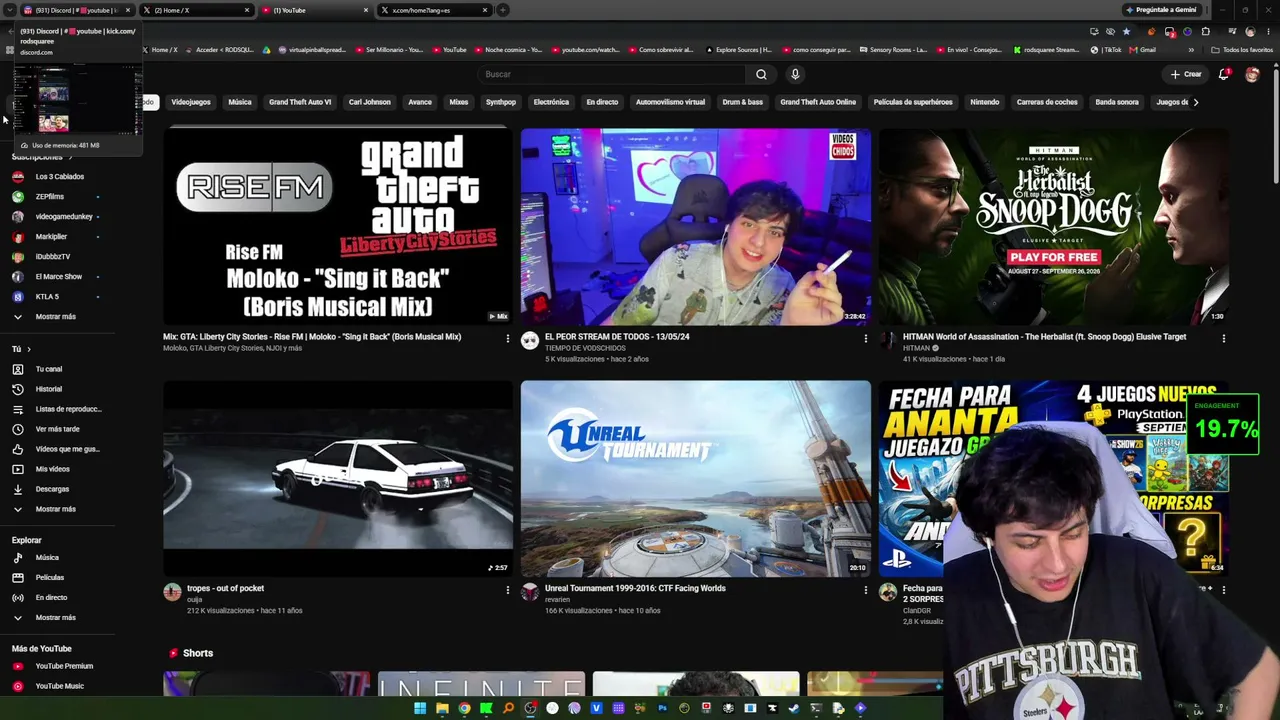Play HITMAN Herbalist Snoop Dogg thumbnail
Image resolution: width=1280 pixels, height=720 pixels.
point(1053,227)
